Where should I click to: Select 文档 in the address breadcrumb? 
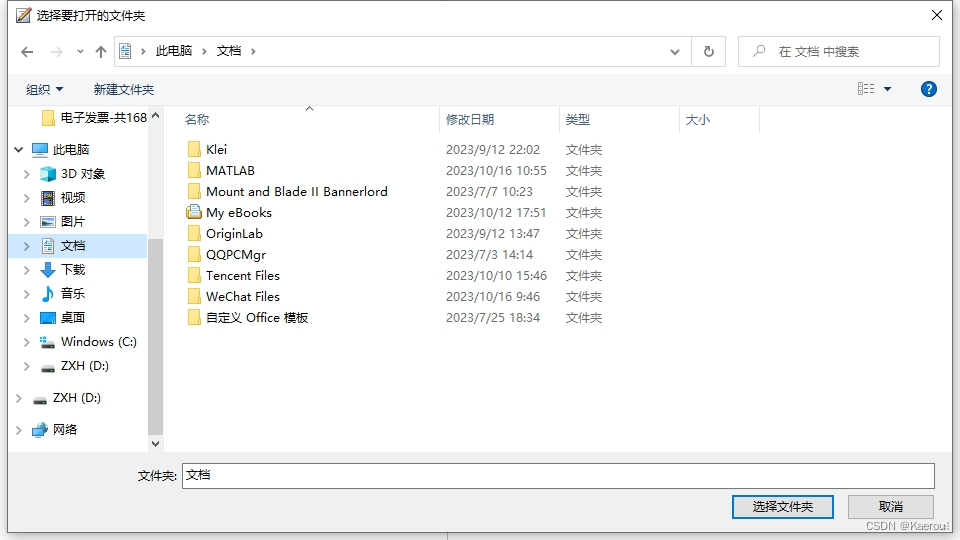tap(228, 51)
